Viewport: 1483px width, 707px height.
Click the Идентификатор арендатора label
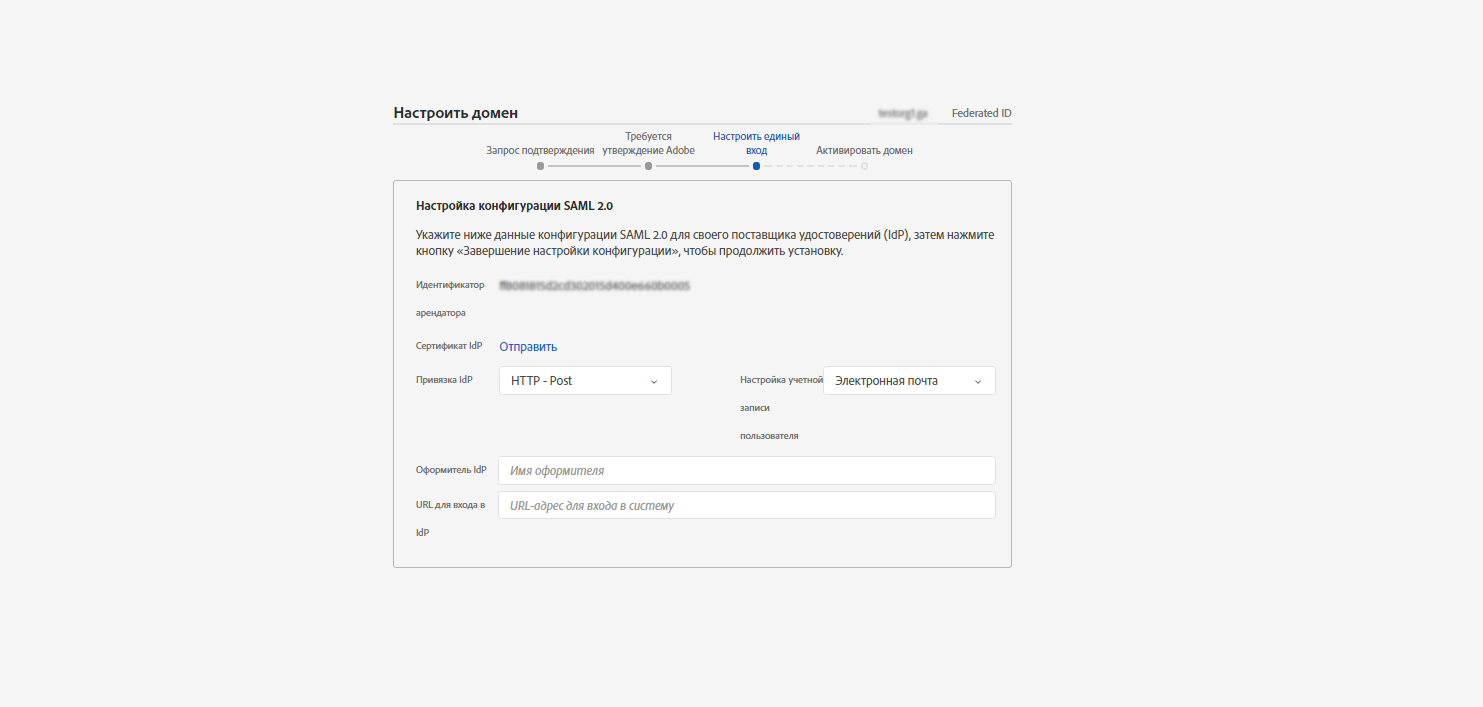click(450, 299)
